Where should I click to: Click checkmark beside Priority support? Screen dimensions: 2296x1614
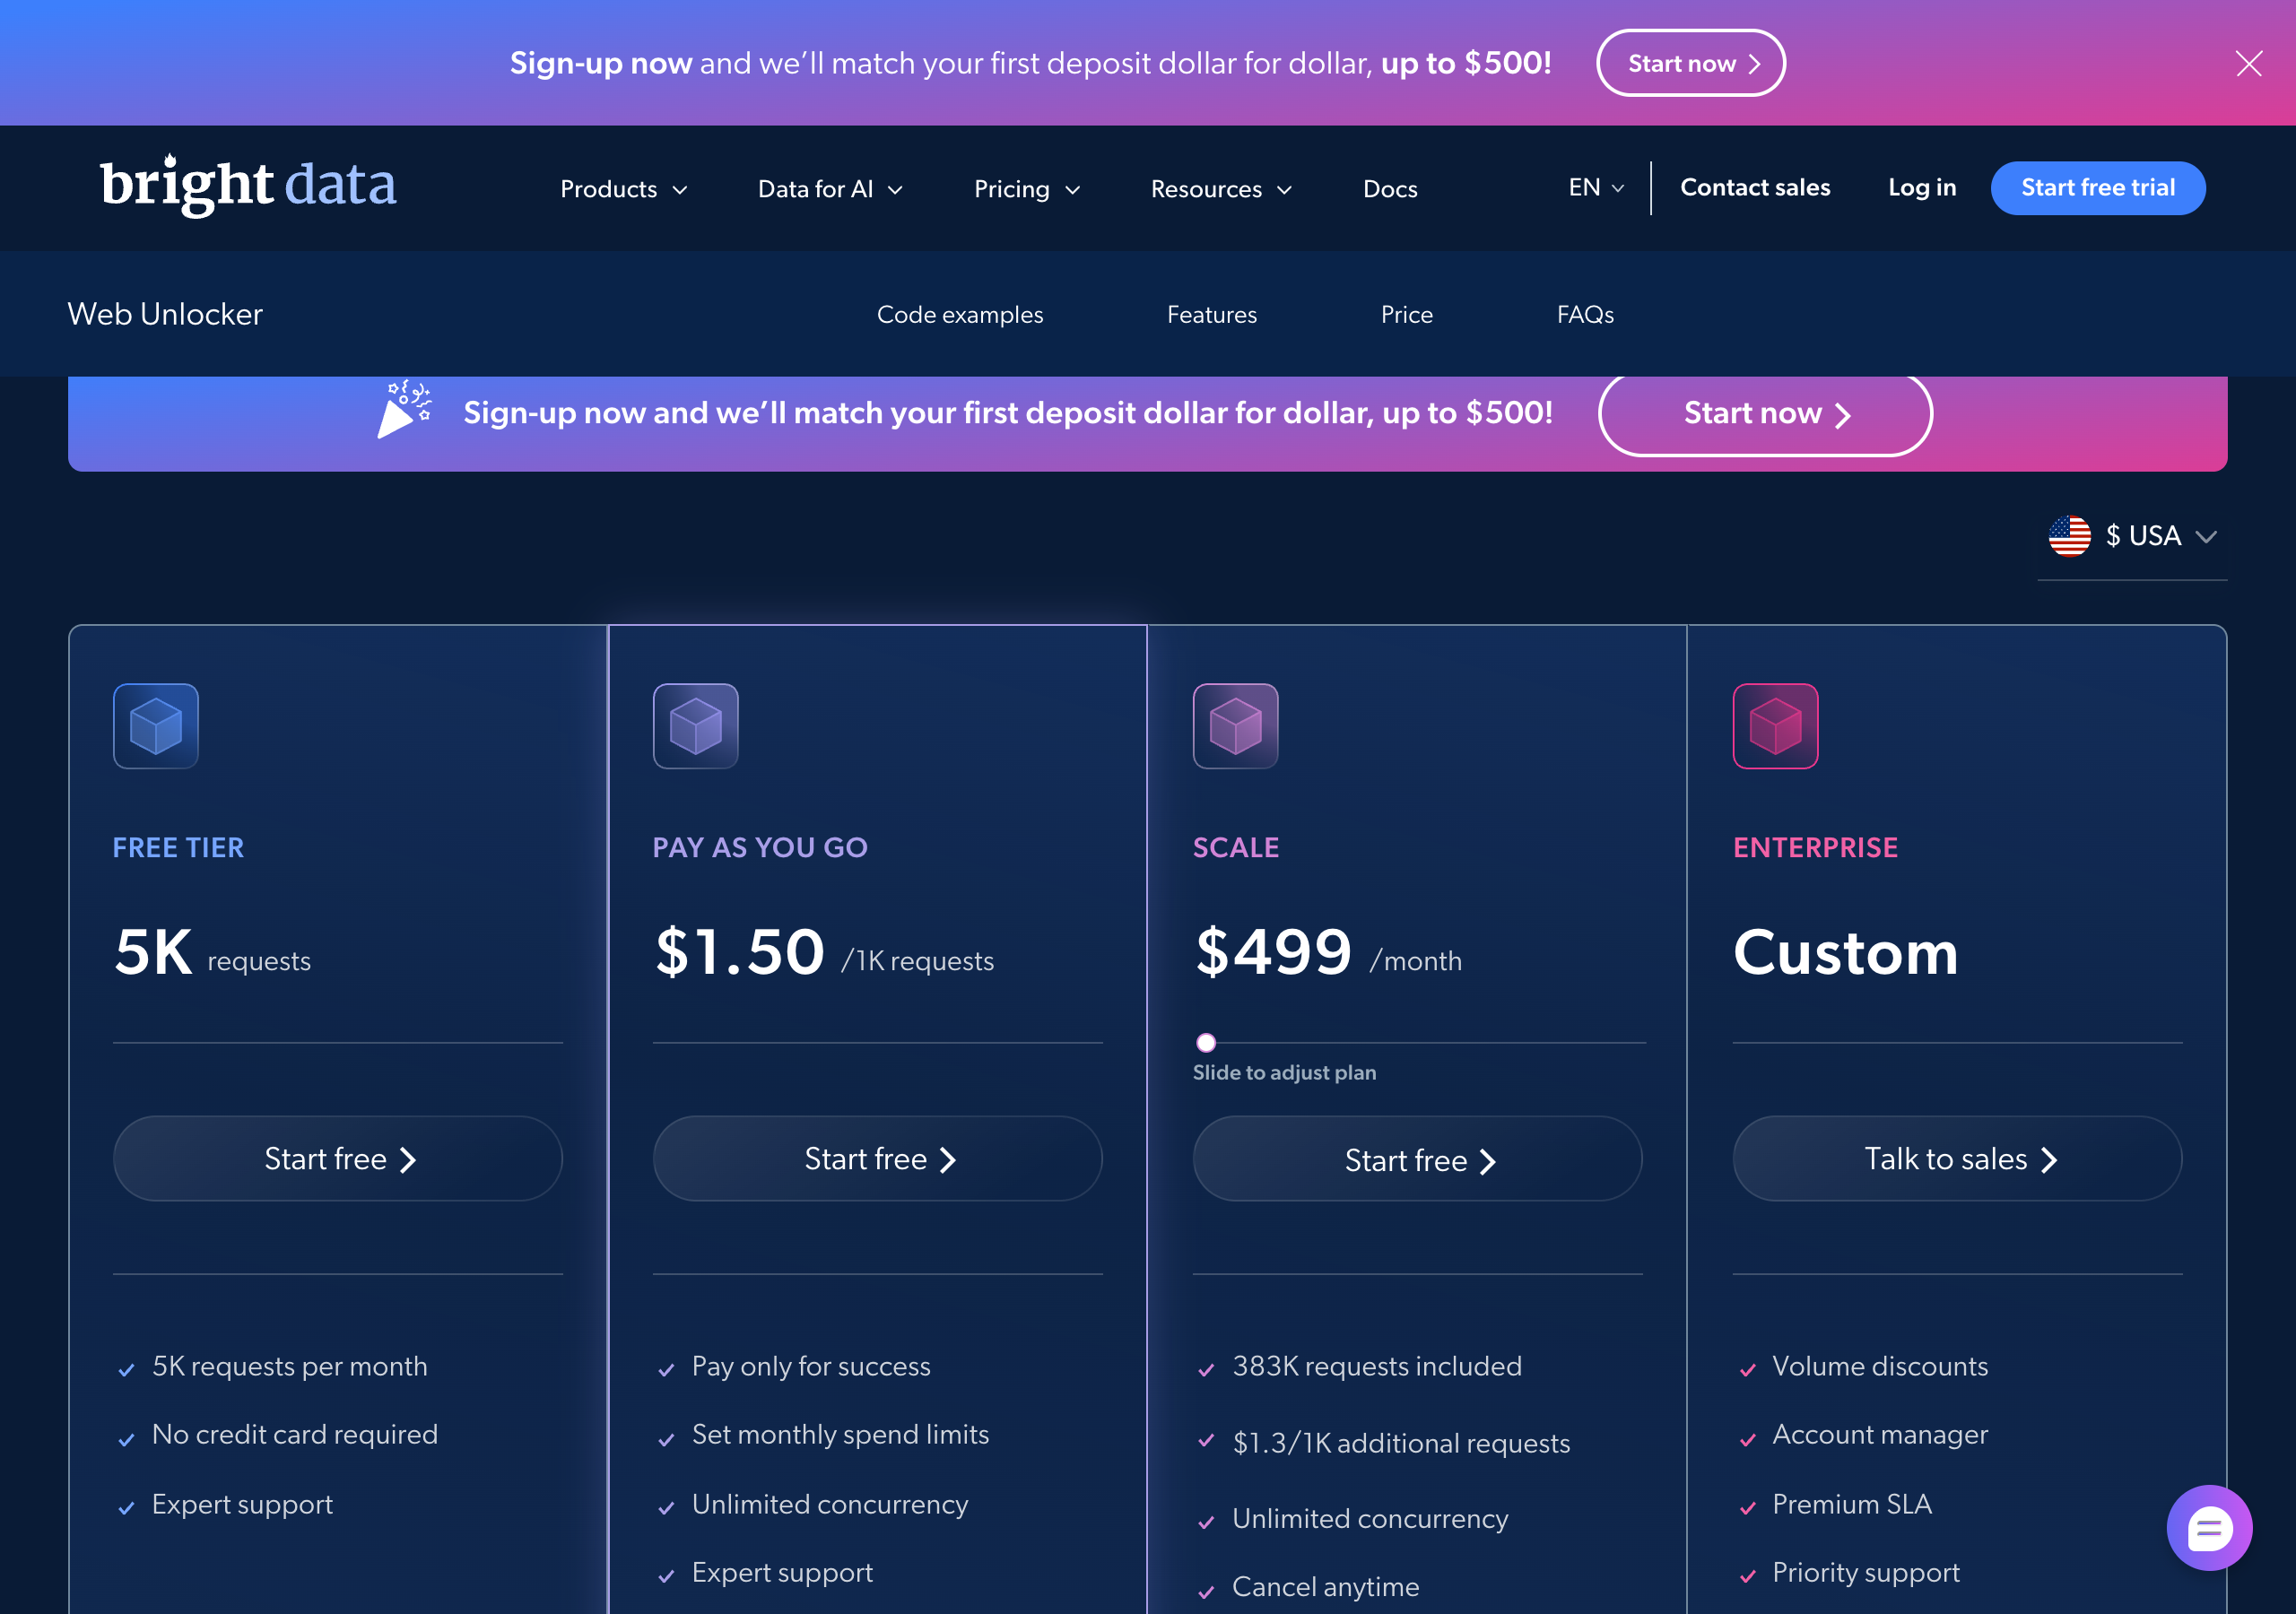click(x=1747, y=1576)
